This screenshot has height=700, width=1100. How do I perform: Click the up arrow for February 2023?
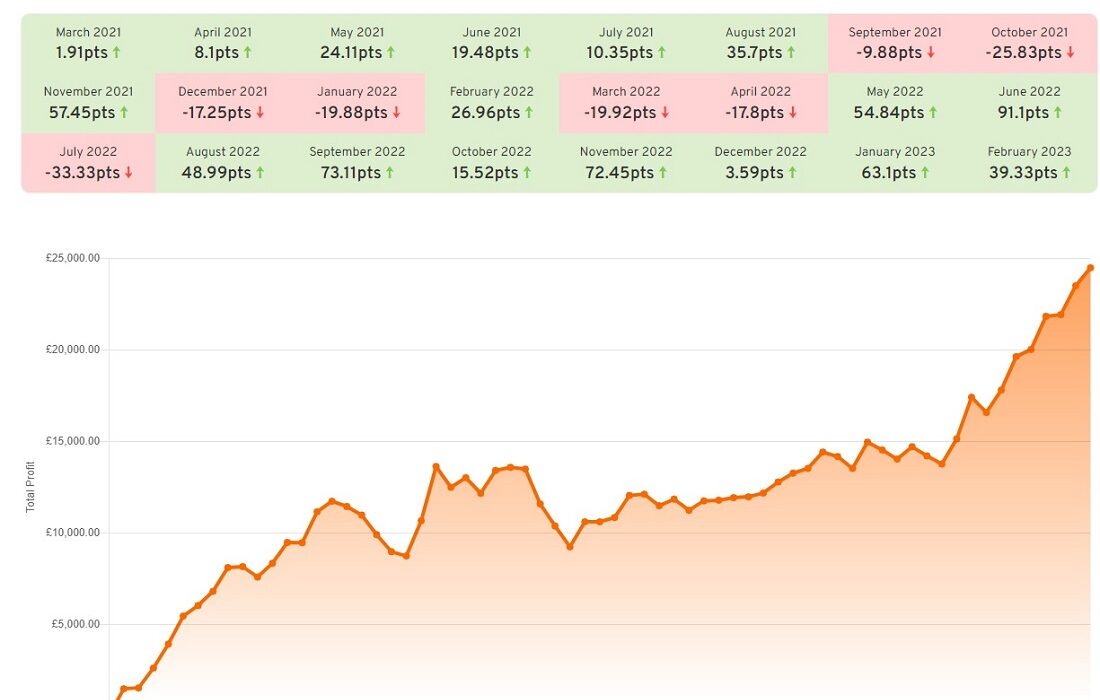[1066, 173]
